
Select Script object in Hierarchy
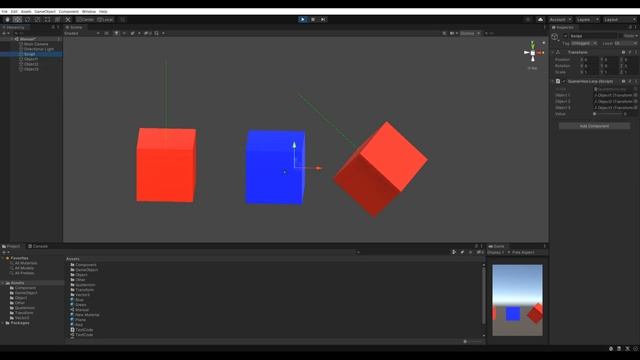point(29,54)
